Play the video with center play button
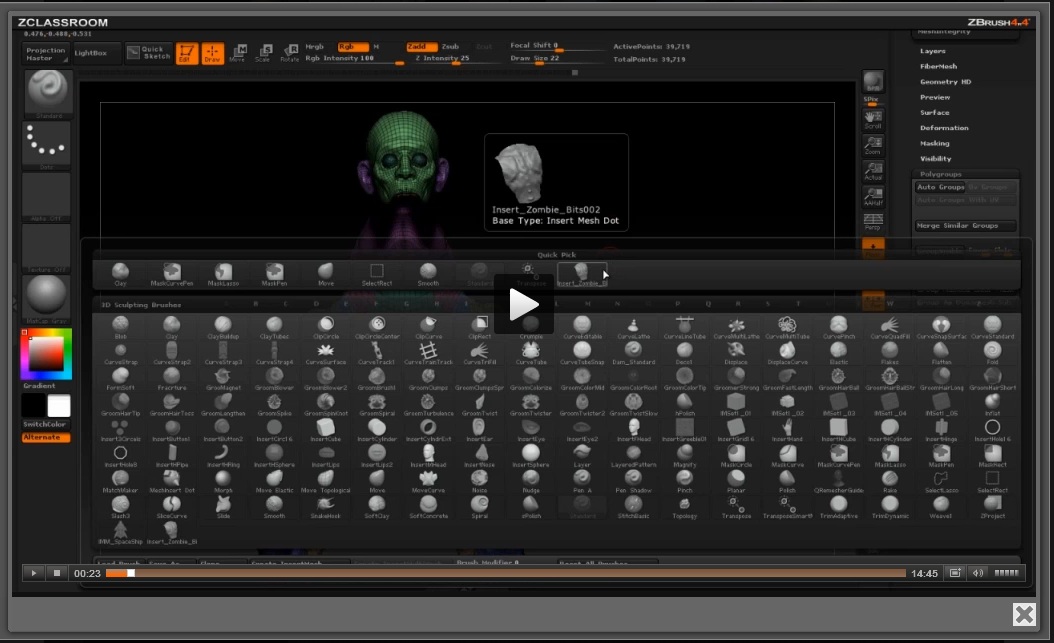Viewport: 1054px width, 643px height. pyautogui.click(x=524, y=304)
